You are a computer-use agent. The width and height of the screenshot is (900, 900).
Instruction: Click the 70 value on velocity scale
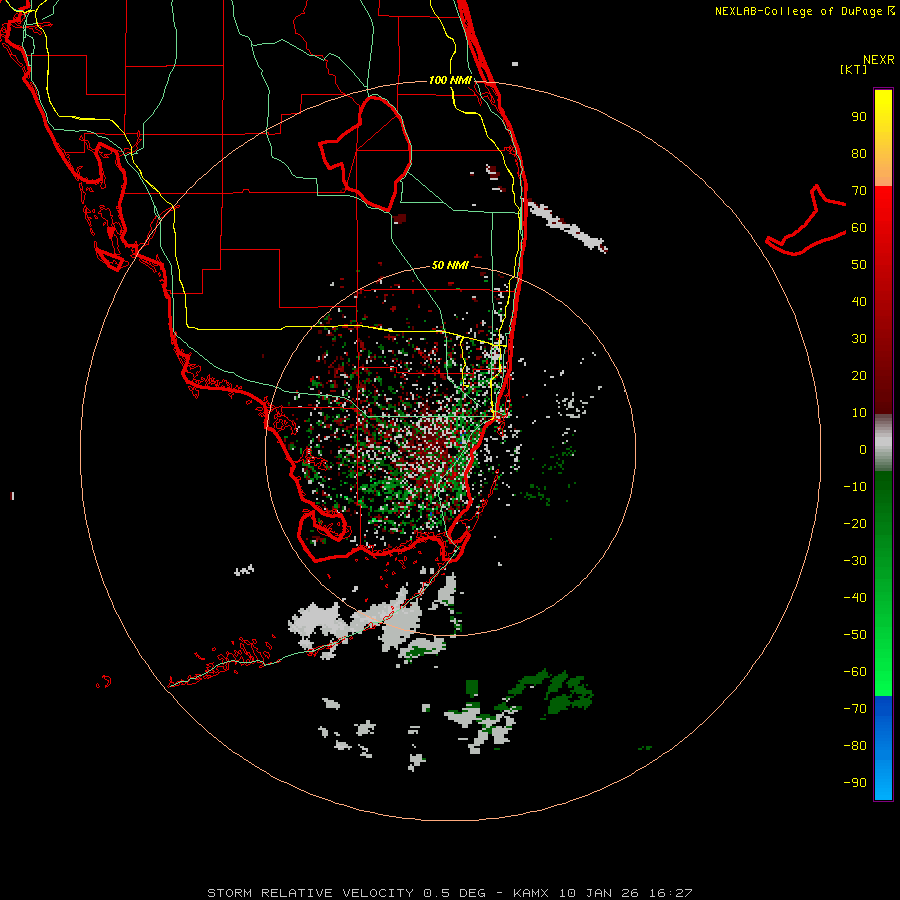(x=859, y=191)
